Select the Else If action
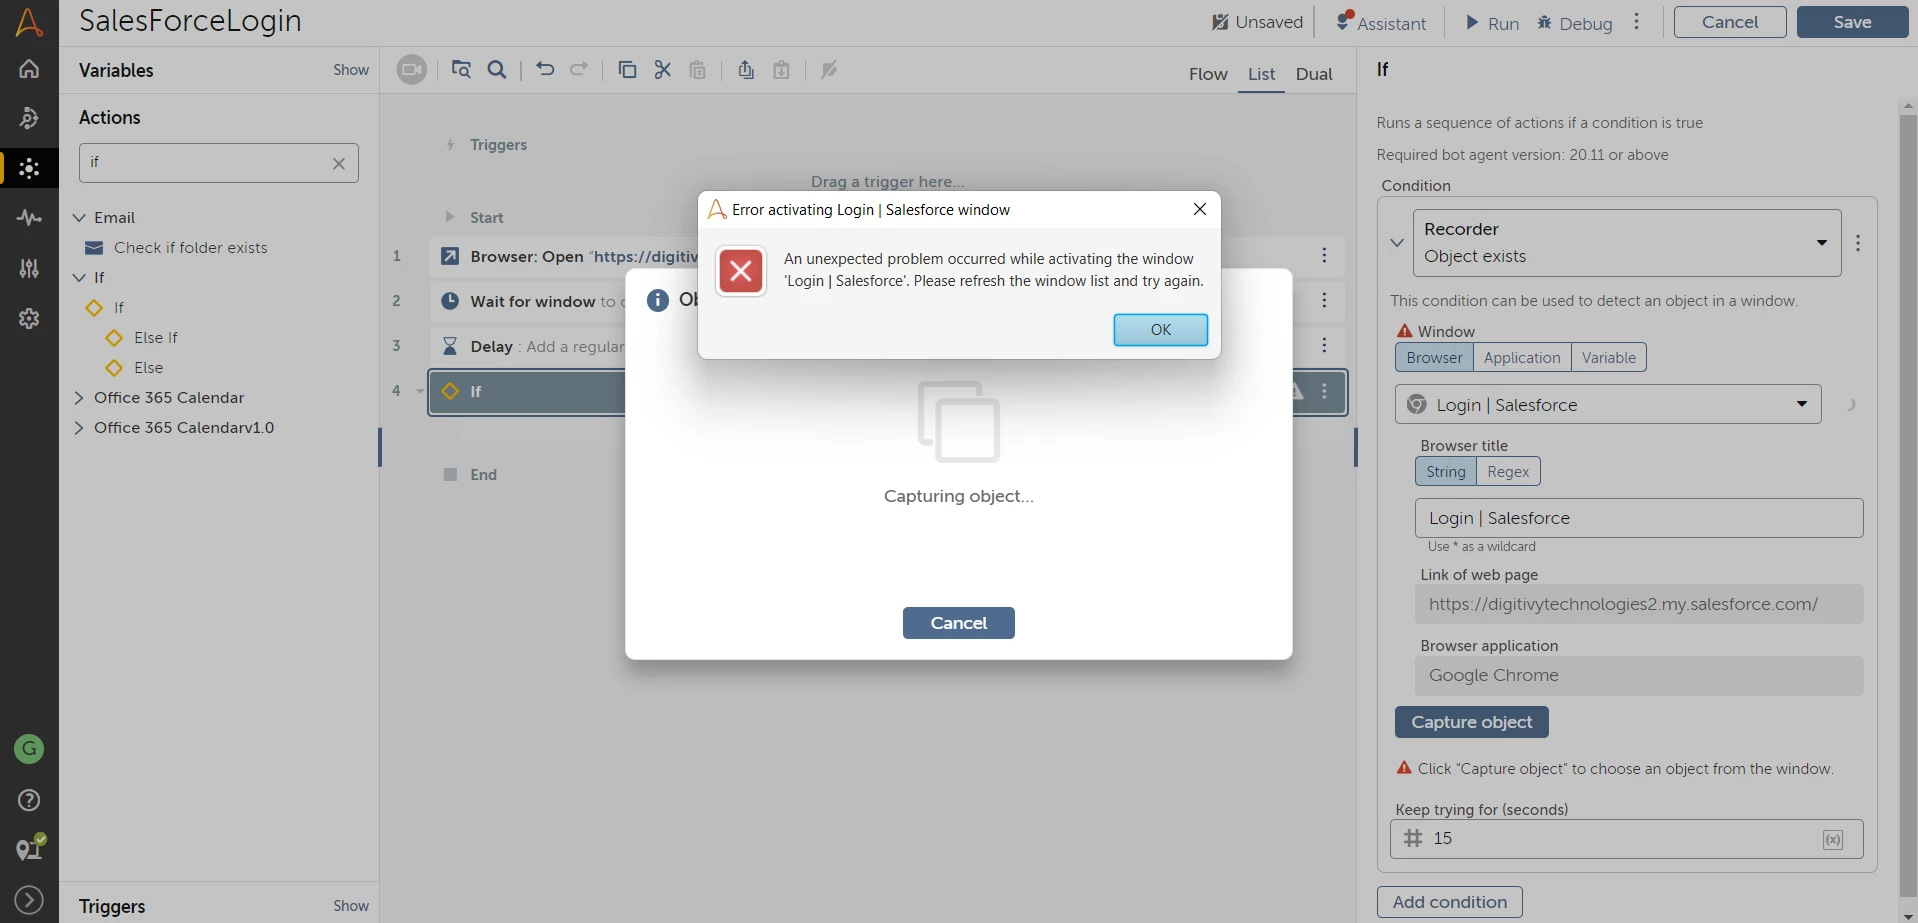The height and width of the screenshot is (923, 1918). (x=156, y=338)
